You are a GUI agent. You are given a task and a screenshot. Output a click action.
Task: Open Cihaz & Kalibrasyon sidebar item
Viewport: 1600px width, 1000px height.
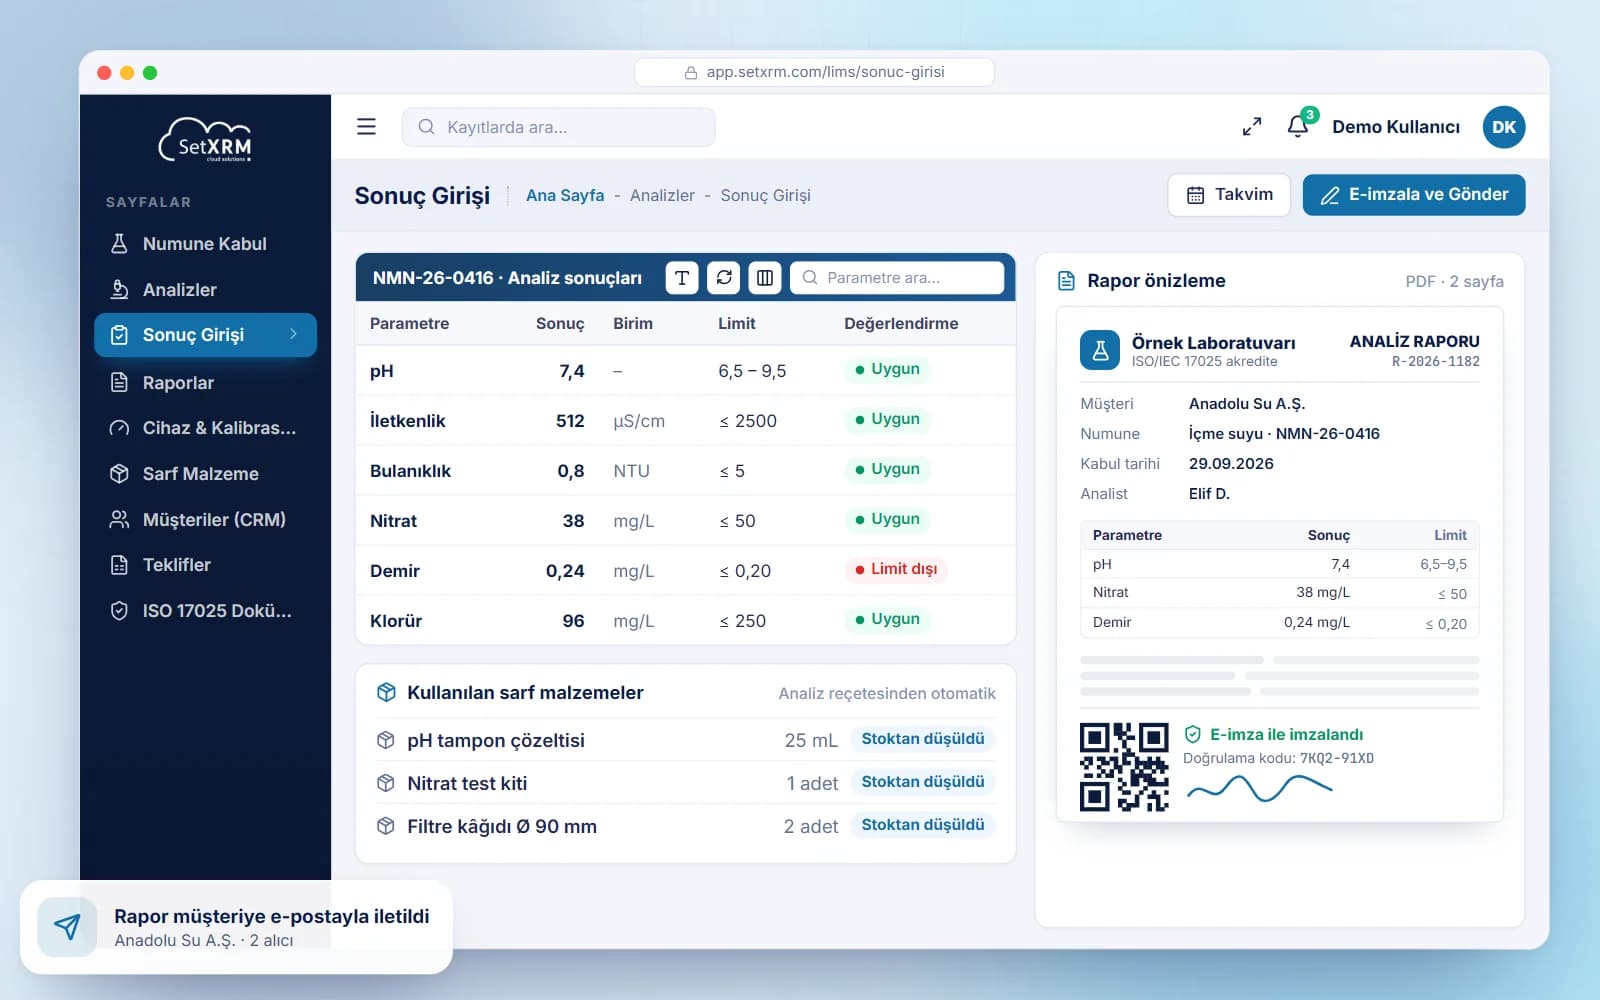205,428
